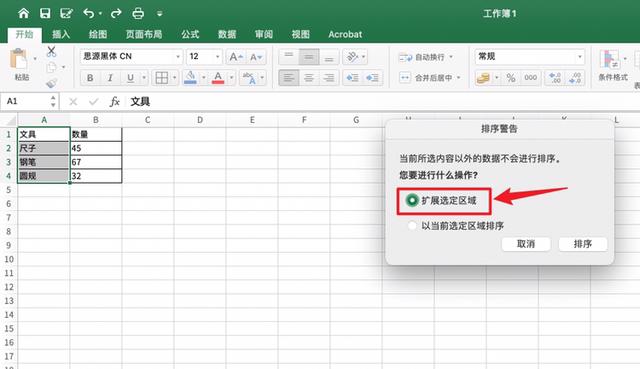The image size is (640, 369).
Task: Select the Format Painter brush
Action: click(51, 83)
